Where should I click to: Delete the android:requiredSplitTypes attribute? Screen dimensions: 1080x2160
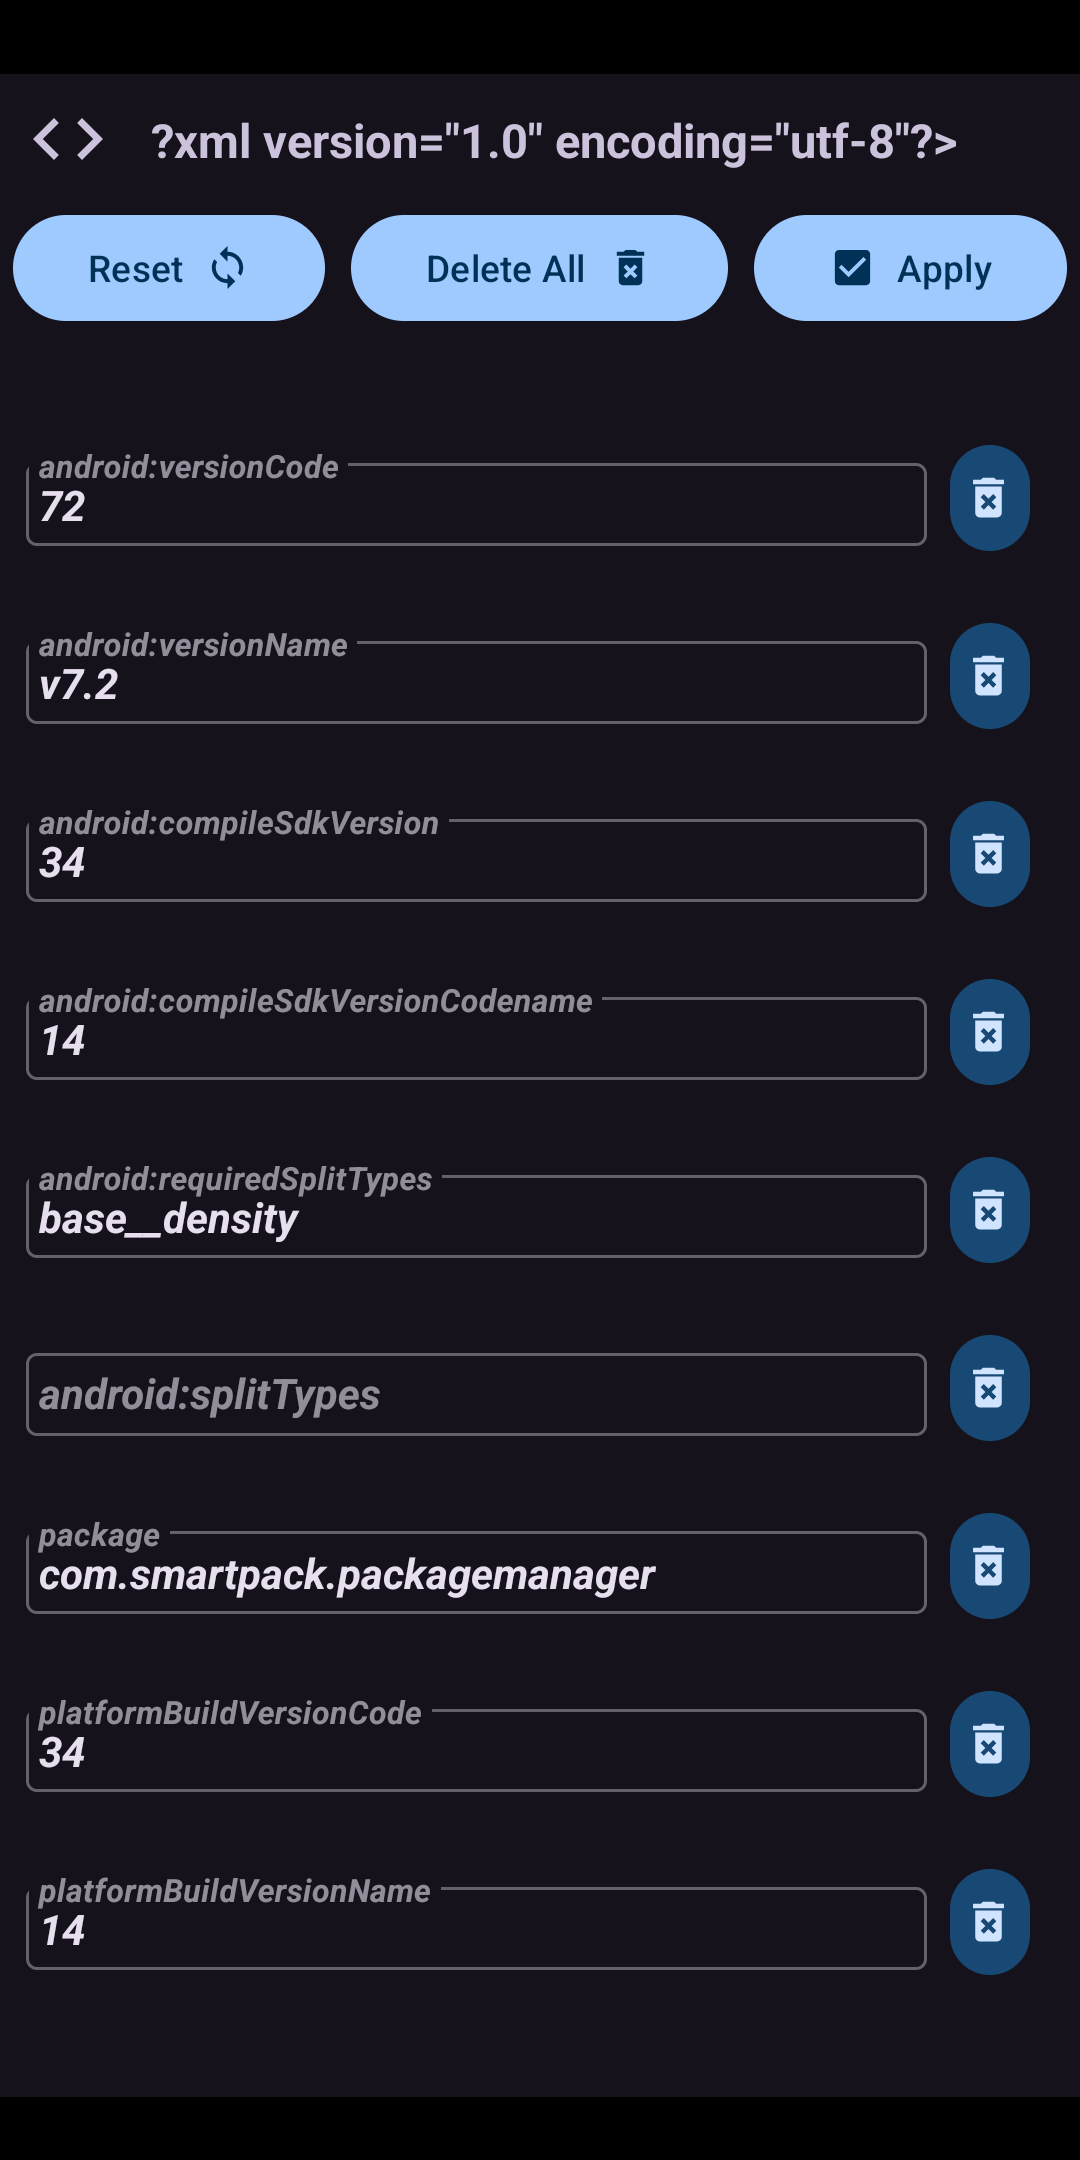coord(989,1210)
